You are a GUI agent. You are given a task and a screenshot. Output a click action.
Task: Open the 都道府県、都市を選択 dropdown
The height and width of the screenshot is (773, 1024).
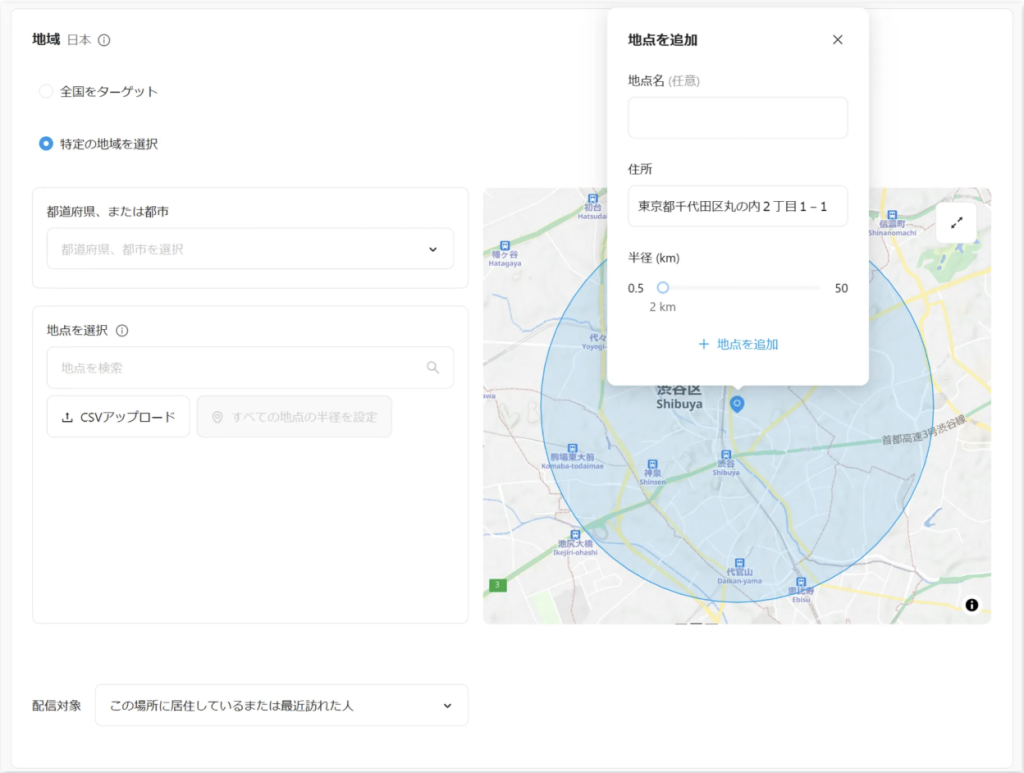(250, 249)
